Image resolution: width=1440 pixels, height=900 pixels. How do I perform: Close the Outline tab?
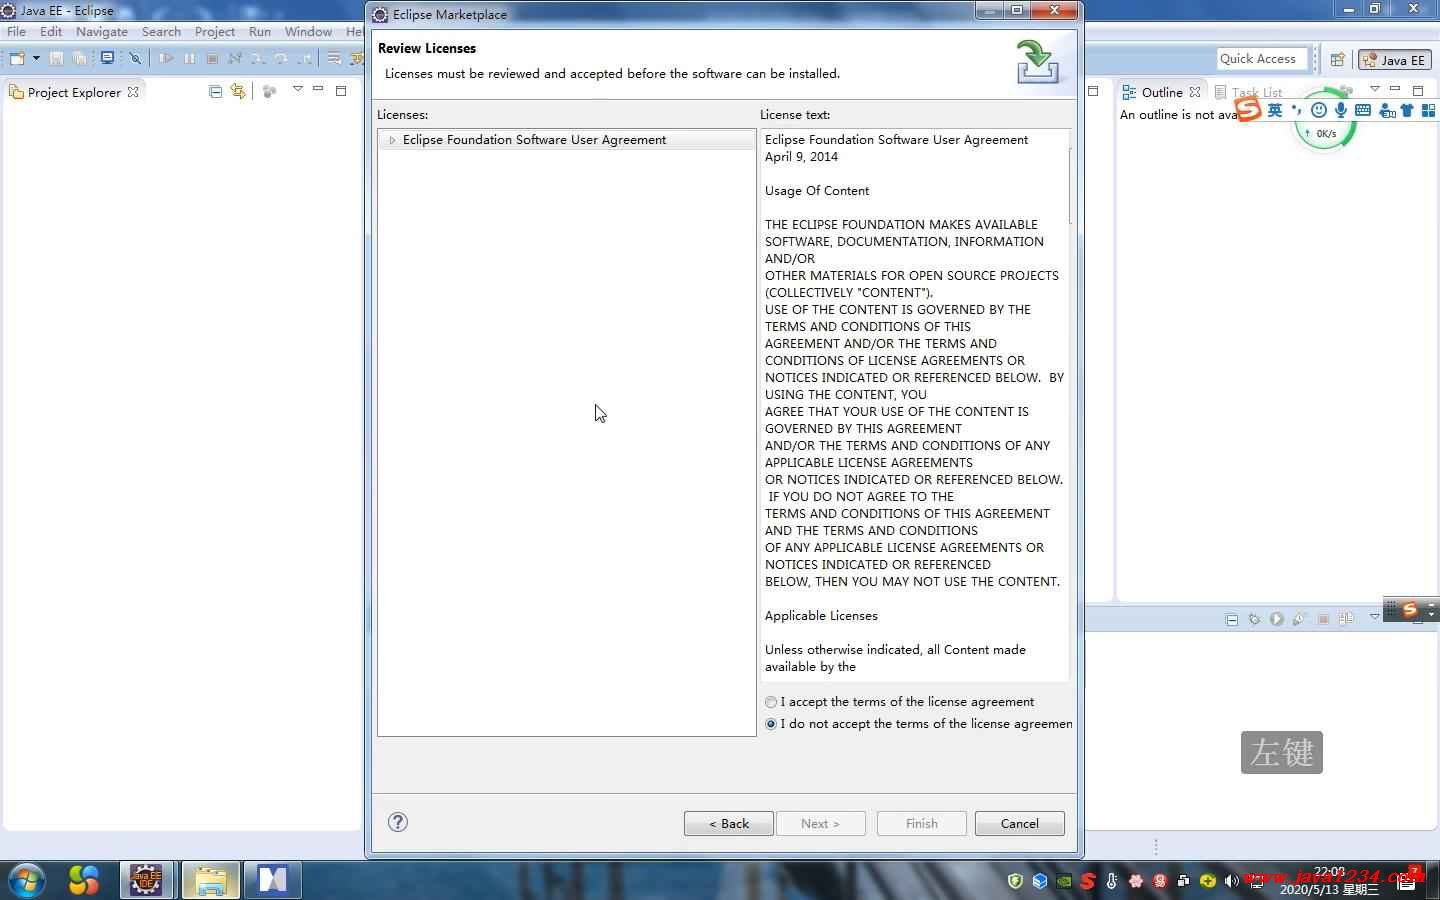pyautogui.click(x=1195, y=92)
